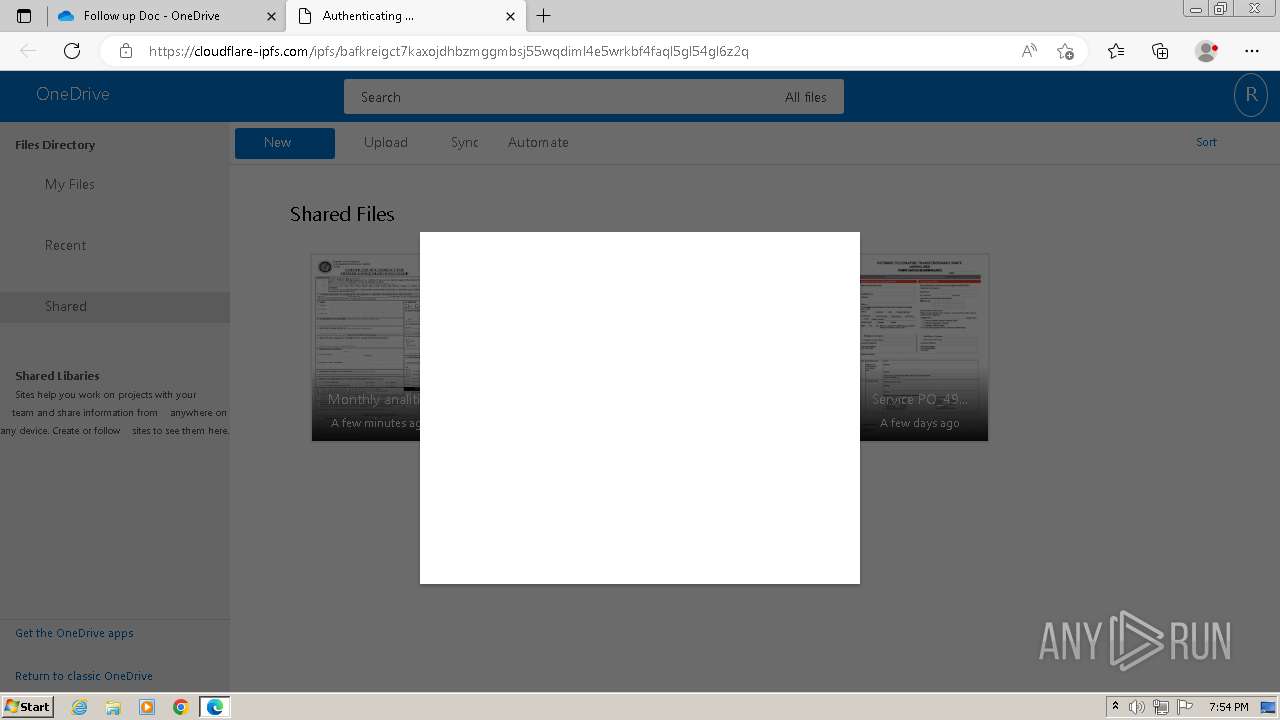Reload the current page
This screenshot has width=1280, height=720.
pos(72,51)
